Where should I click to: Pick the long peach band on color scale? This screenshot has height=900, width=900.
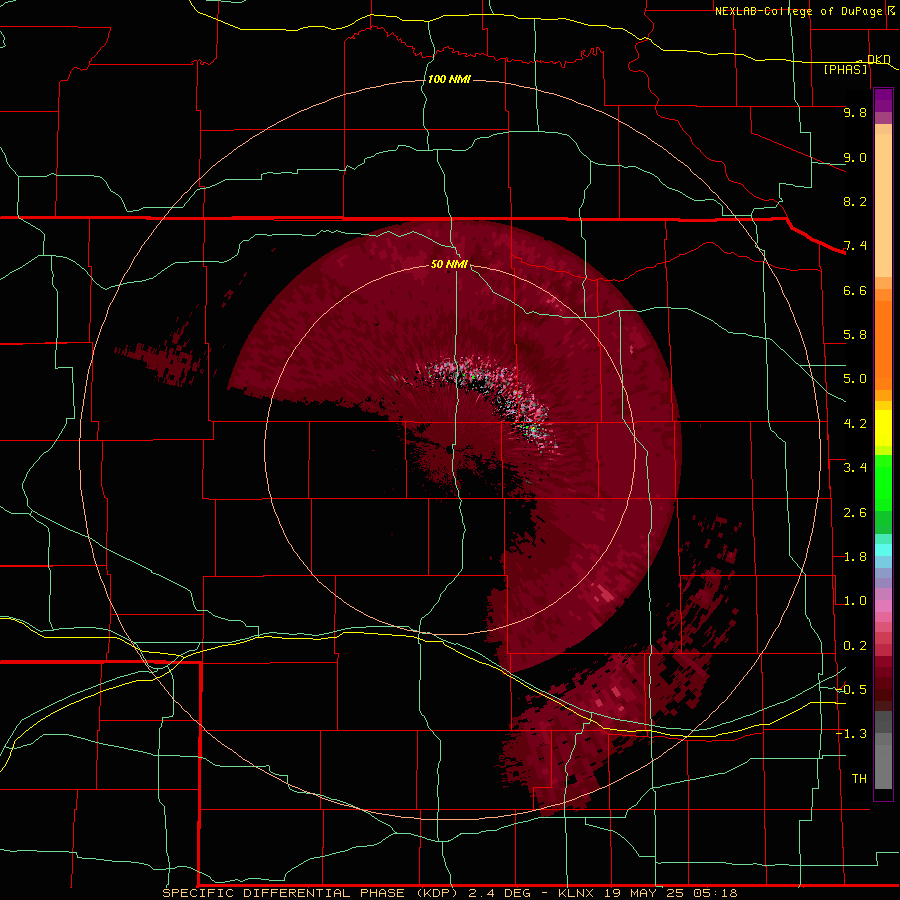(x=883, y=205)
